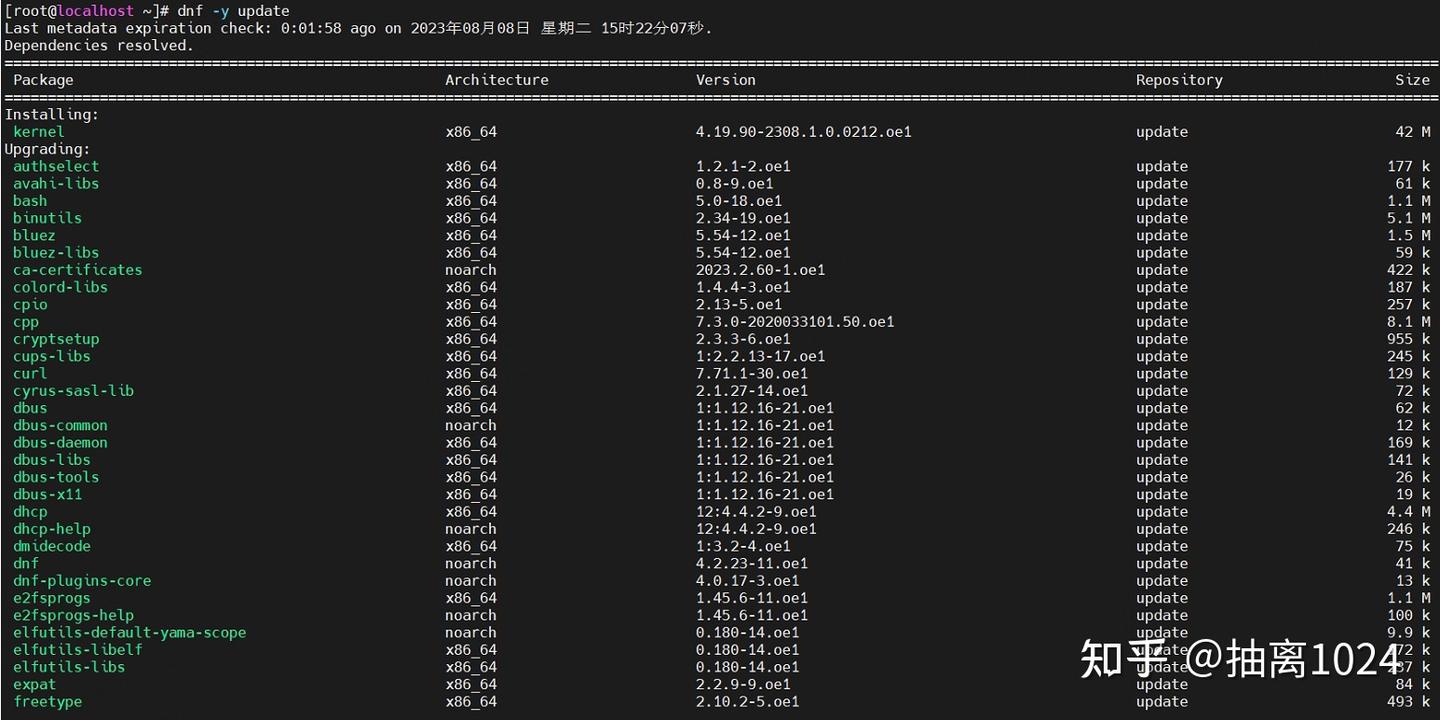Select the elfutils-default-yama-scope package text

click(129, 633)
